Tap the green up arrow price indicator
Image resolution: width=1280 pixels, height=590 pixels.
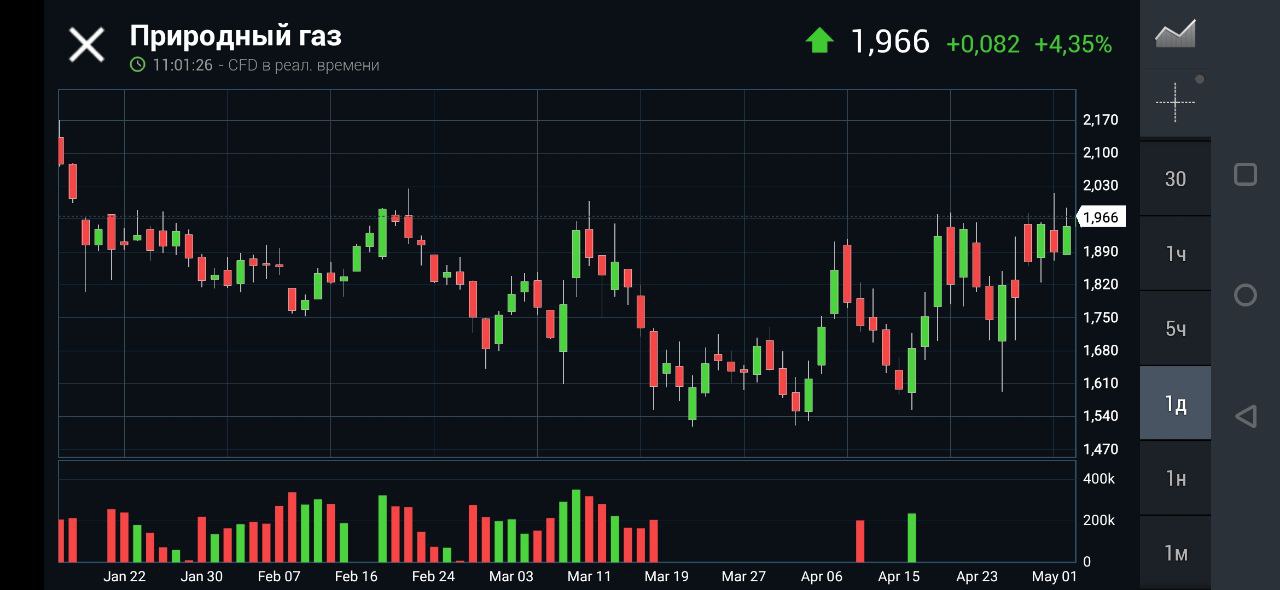[x=819, y=41]
